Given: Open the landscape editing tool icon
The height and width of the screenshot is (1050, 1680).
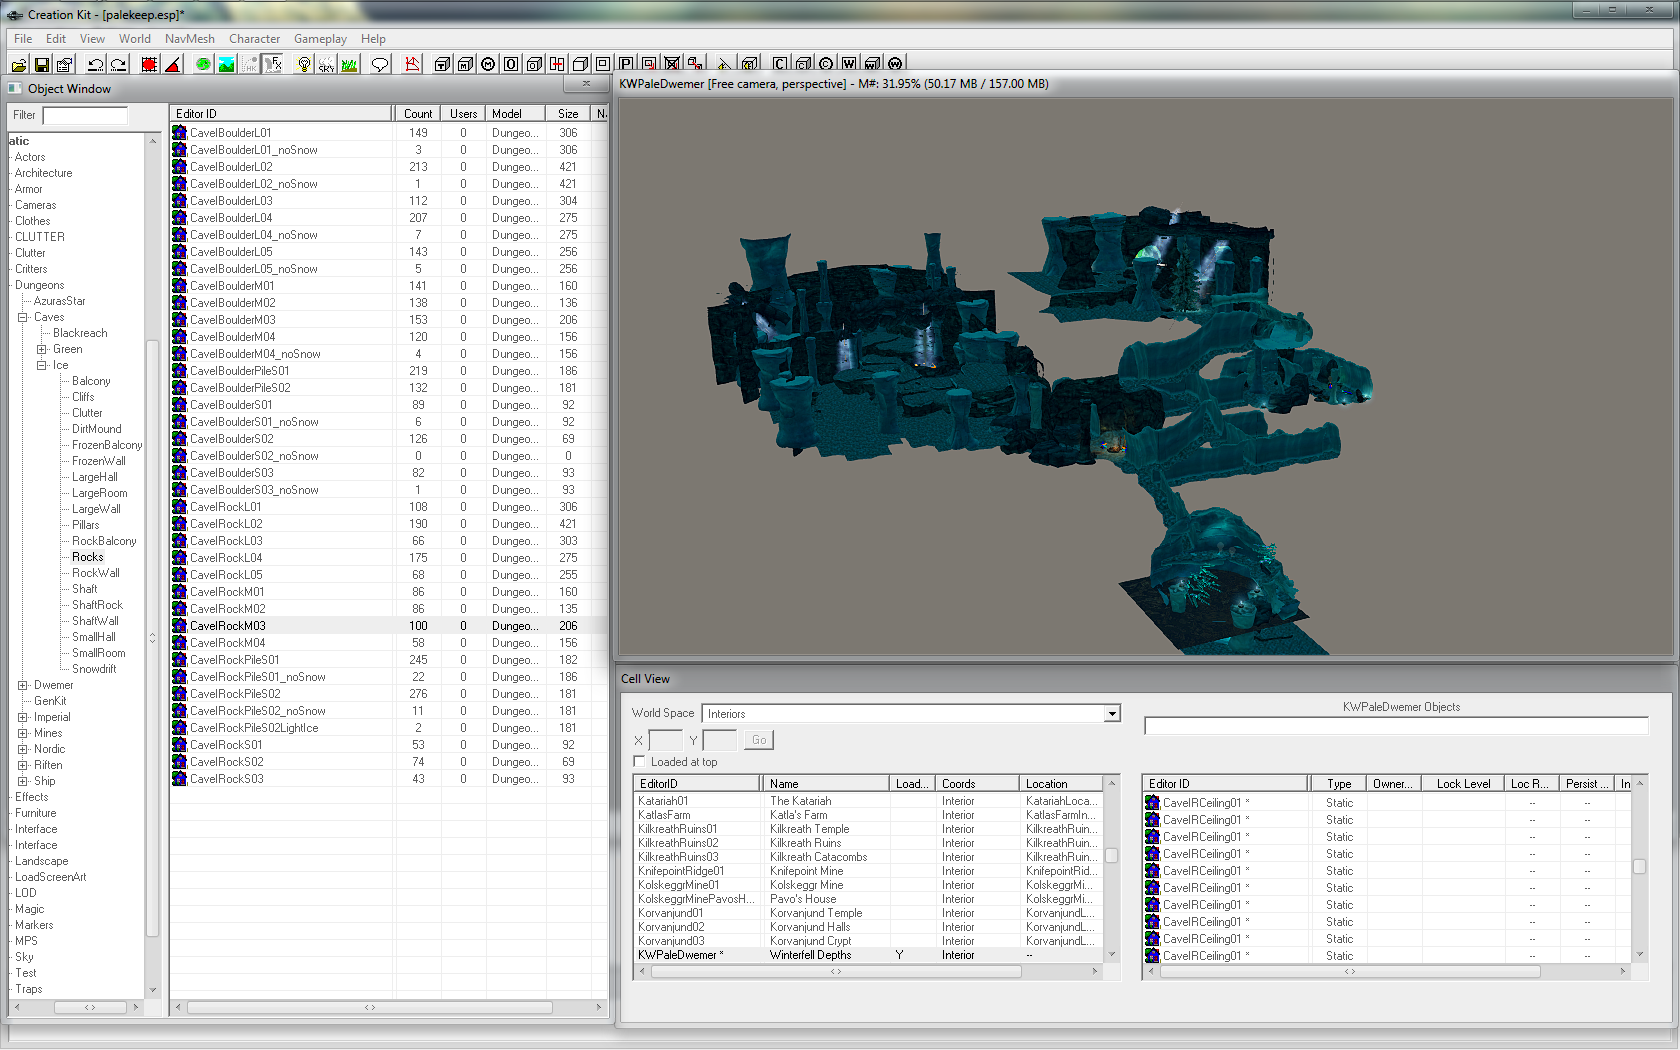Looking at the screenshot, I should (x=227, y=65).
